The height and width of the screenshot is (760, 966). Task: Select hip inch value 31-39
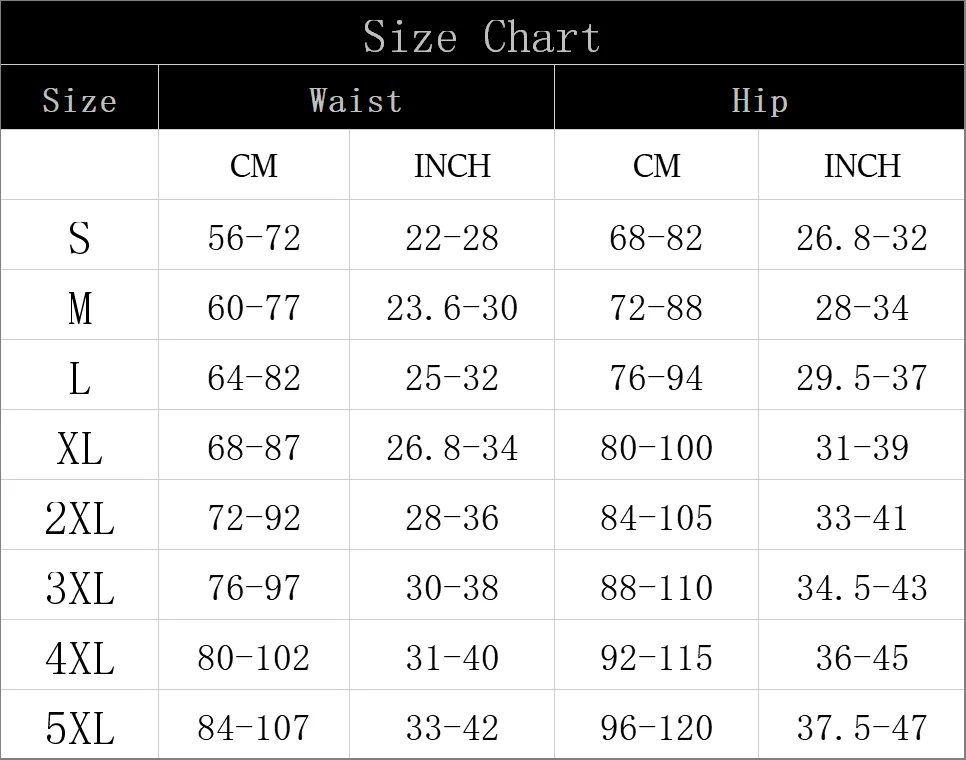pos(862,448)
